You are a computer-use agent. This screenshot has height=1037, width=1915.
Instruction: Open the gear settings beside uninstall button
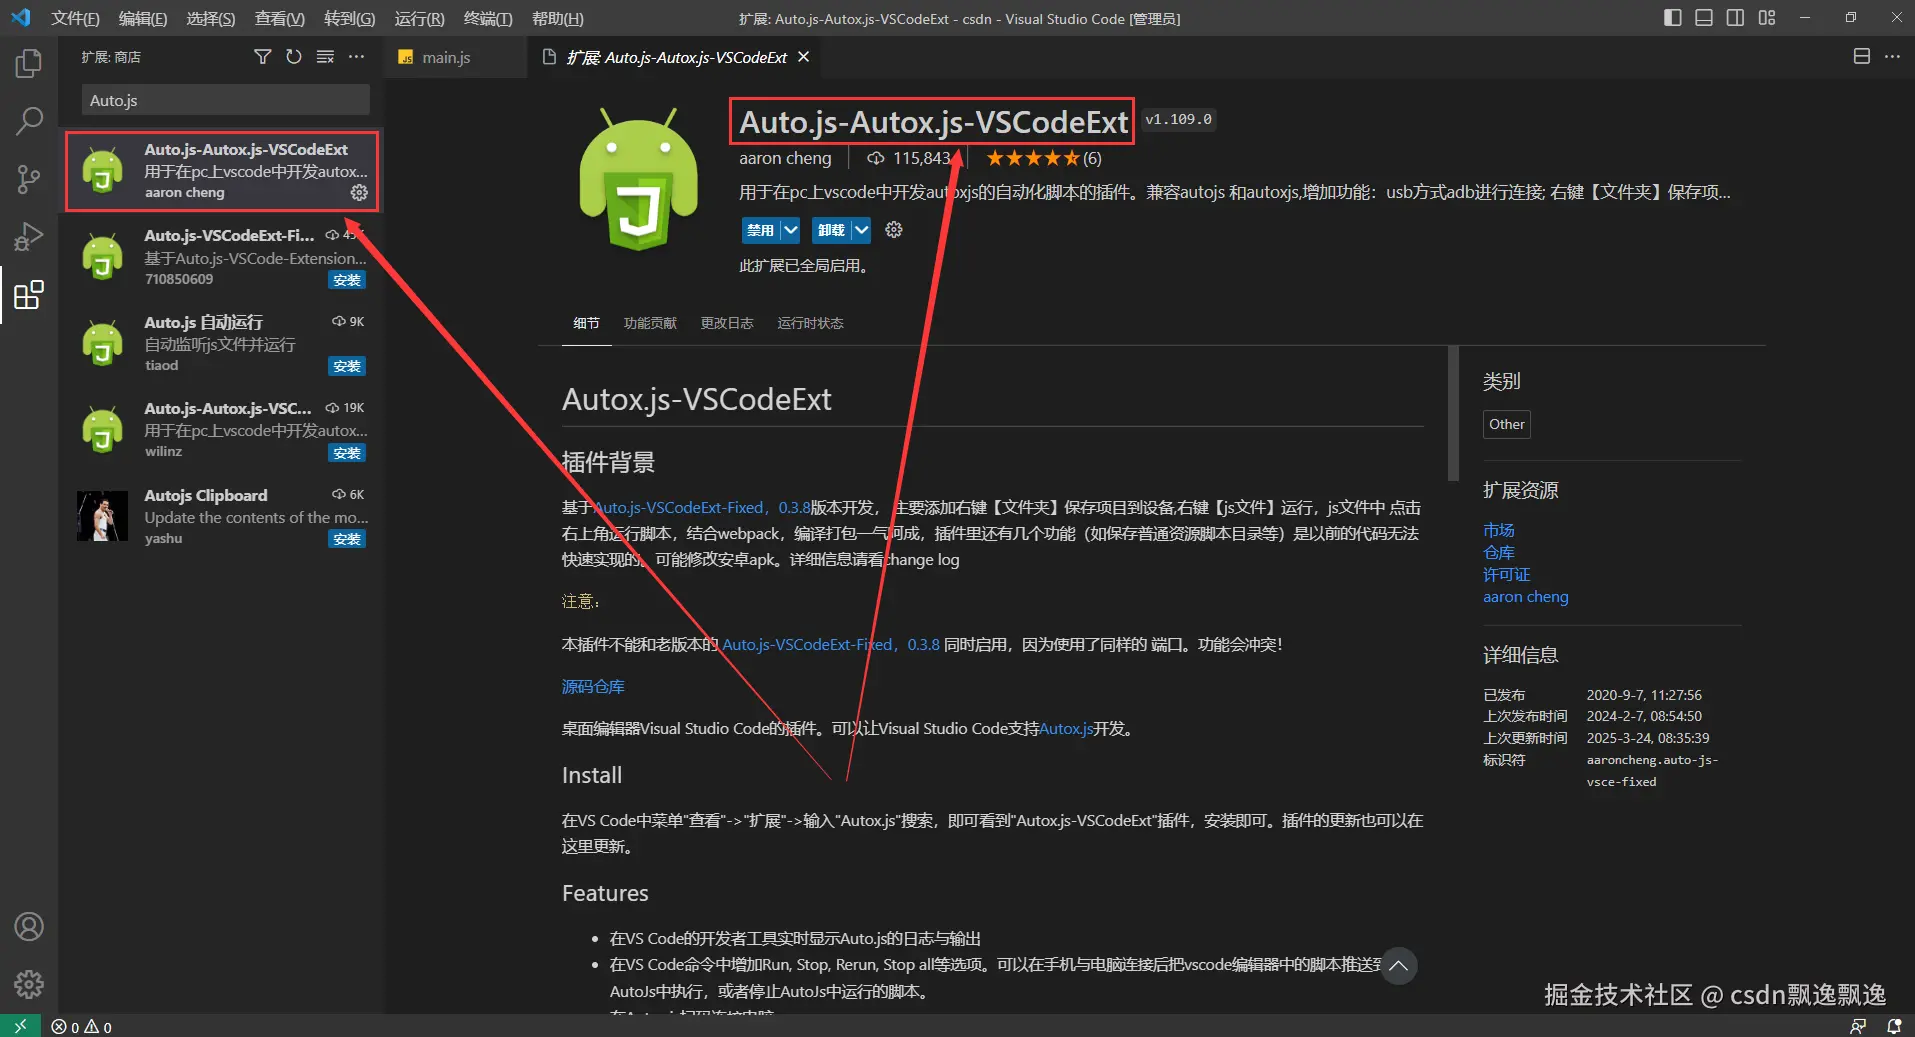pos(894,230)
